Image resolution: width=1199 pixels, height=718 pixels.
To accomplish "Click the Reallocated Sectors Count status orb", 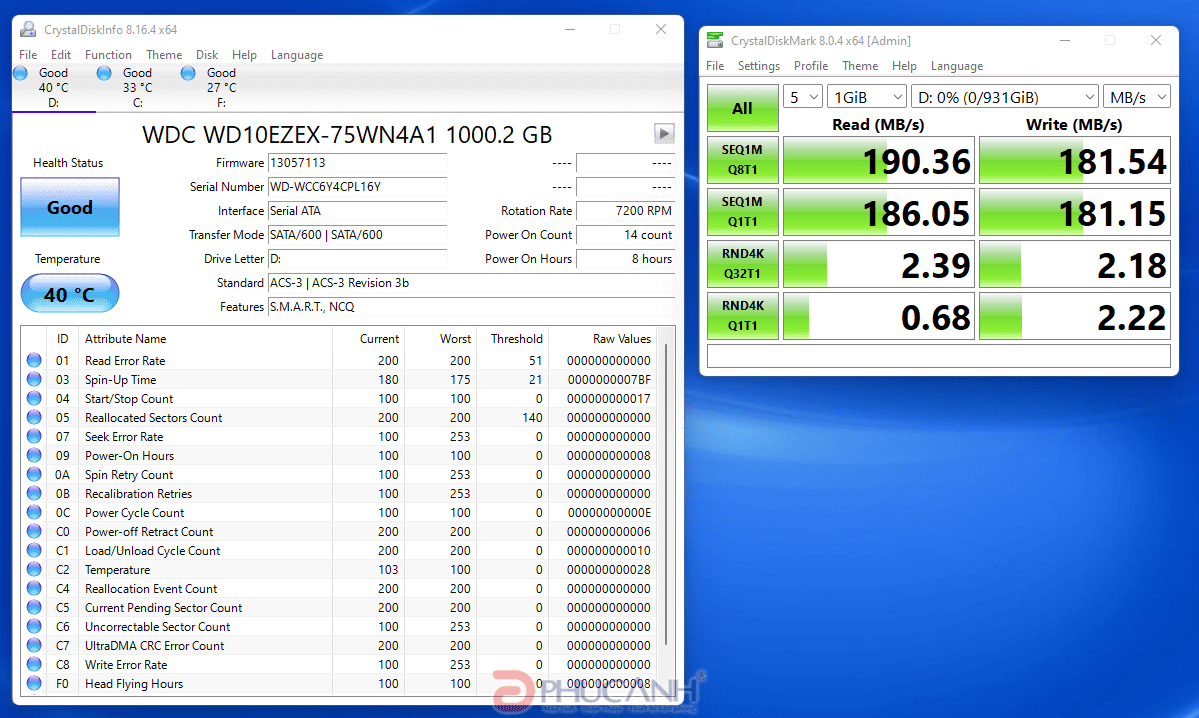I will pyautogui.click(x=34, y=417).
